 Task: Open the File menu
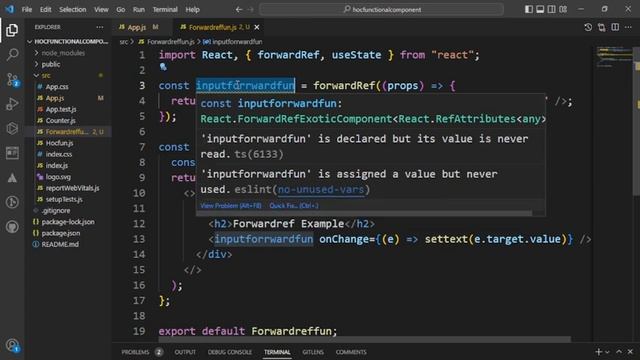tap(27, 9)
